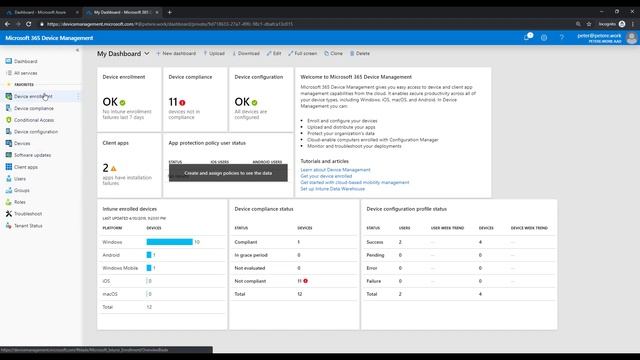
Task: Open Chrome three-dot menu
Action: [x=633, y=24]
